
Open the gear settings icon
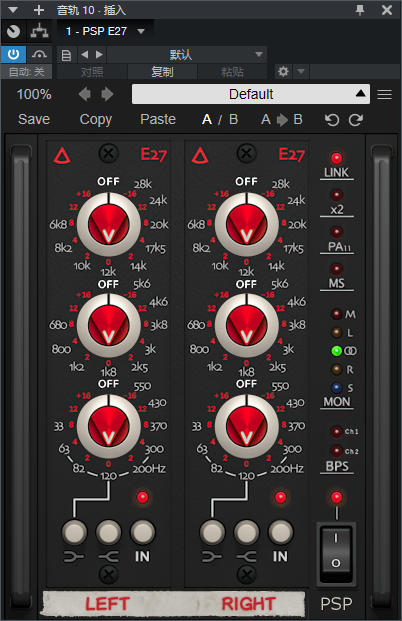tap(283, 72)
